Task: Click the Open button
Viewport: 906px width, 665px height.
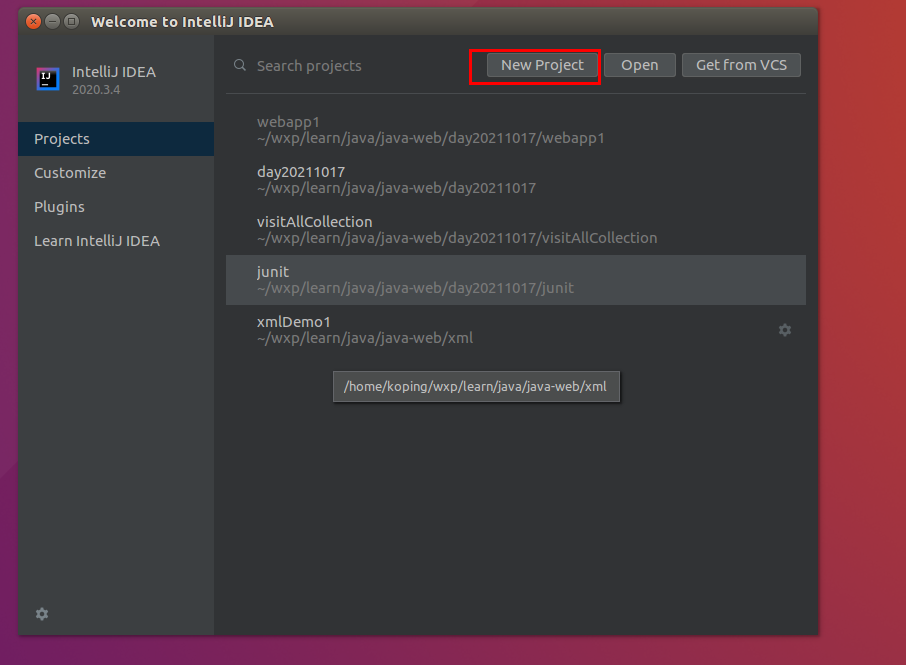Action: [640, 65]
